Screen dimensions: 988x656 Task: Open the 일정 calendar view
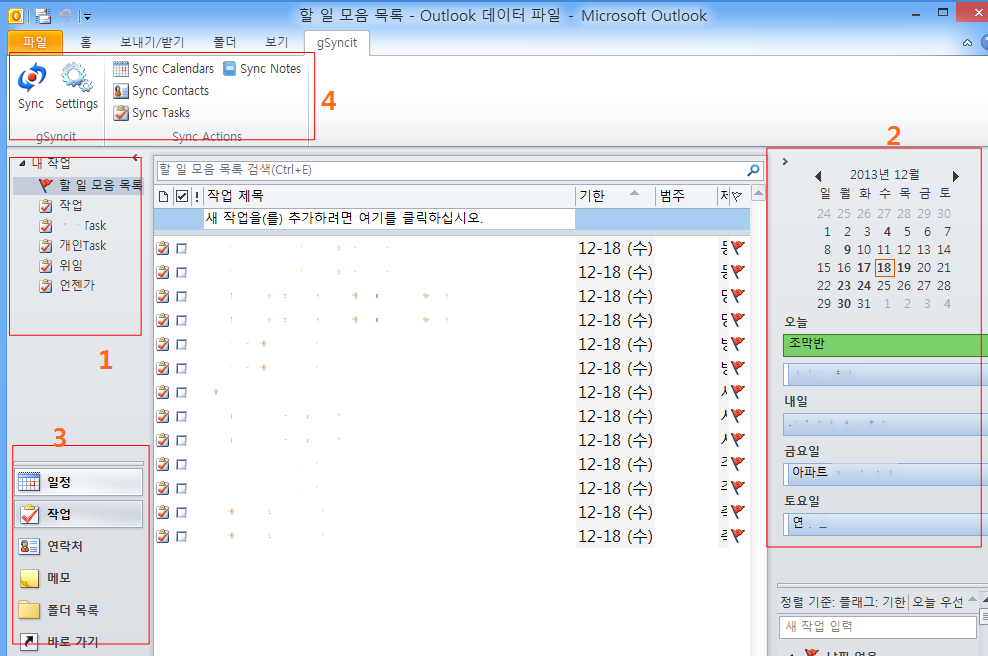pos(79,482)
